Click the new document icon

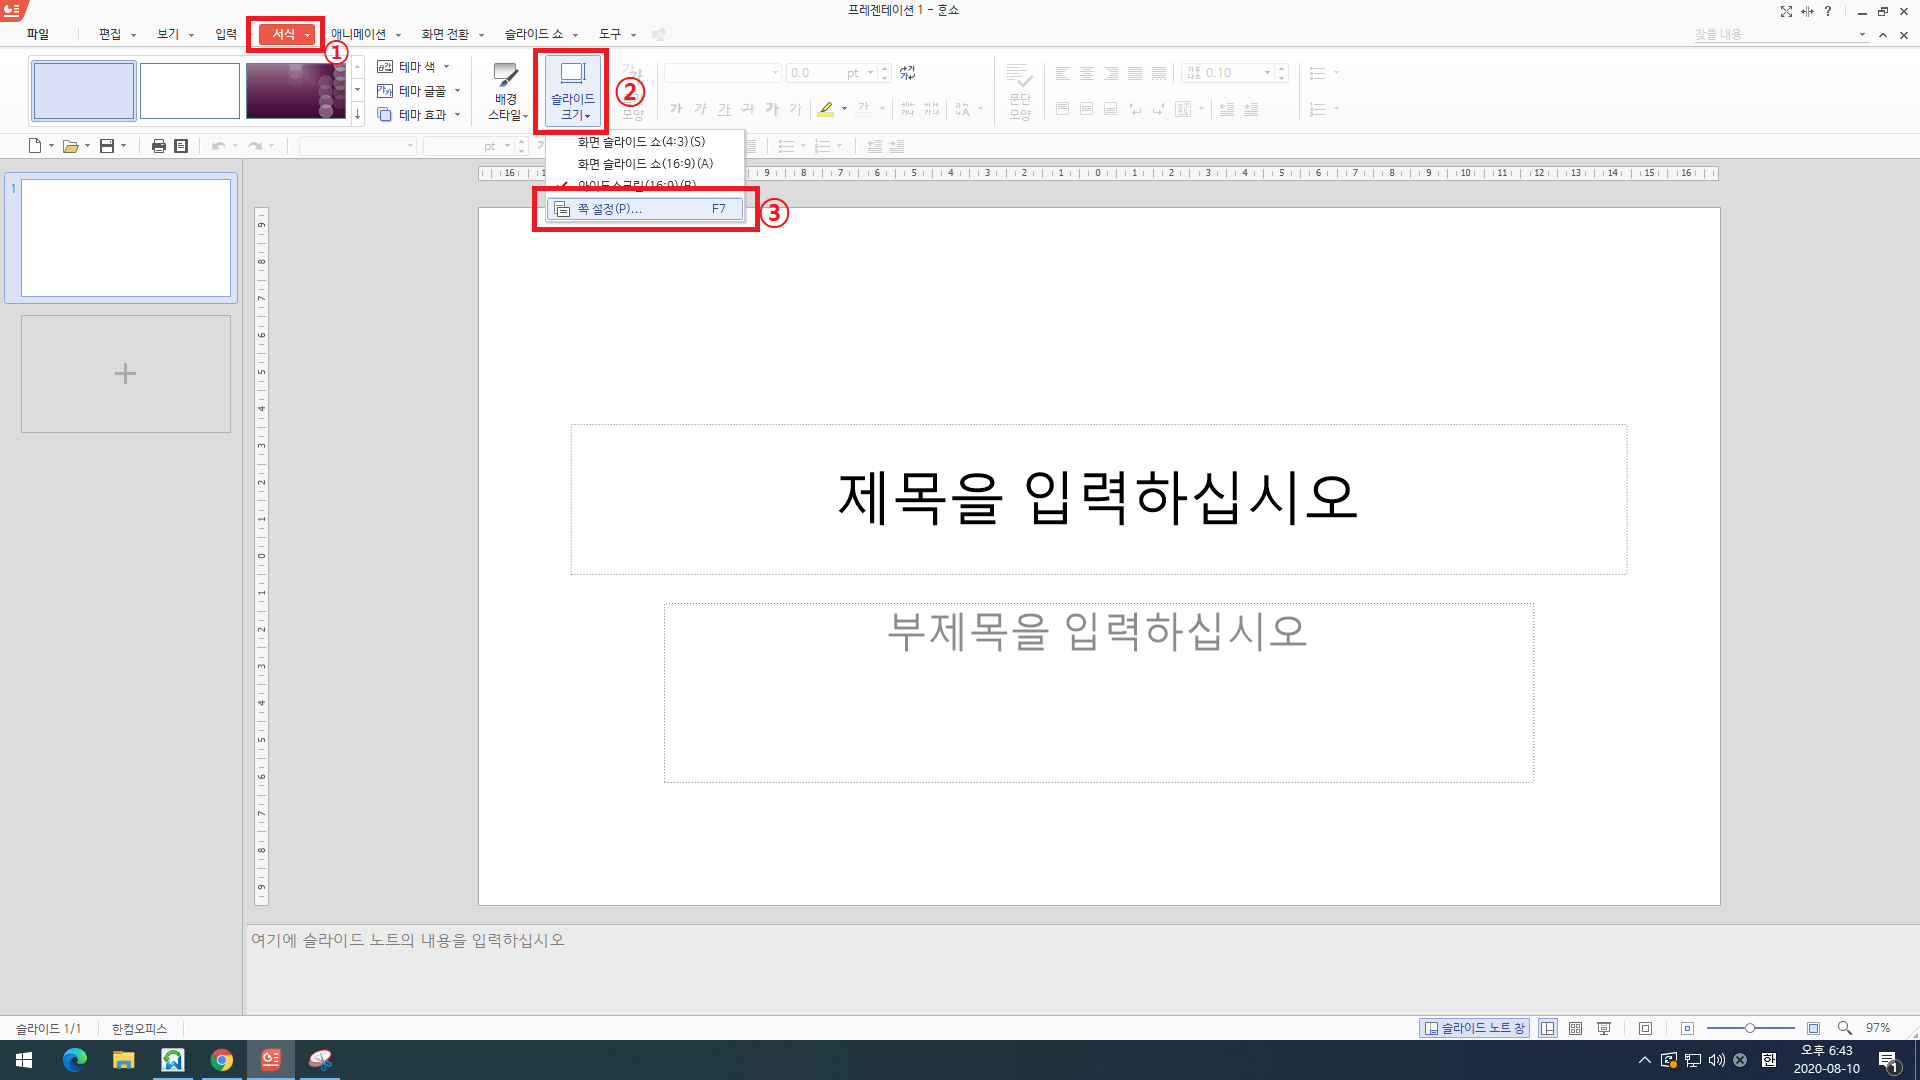pyautogui.click(x=35, y=146)
